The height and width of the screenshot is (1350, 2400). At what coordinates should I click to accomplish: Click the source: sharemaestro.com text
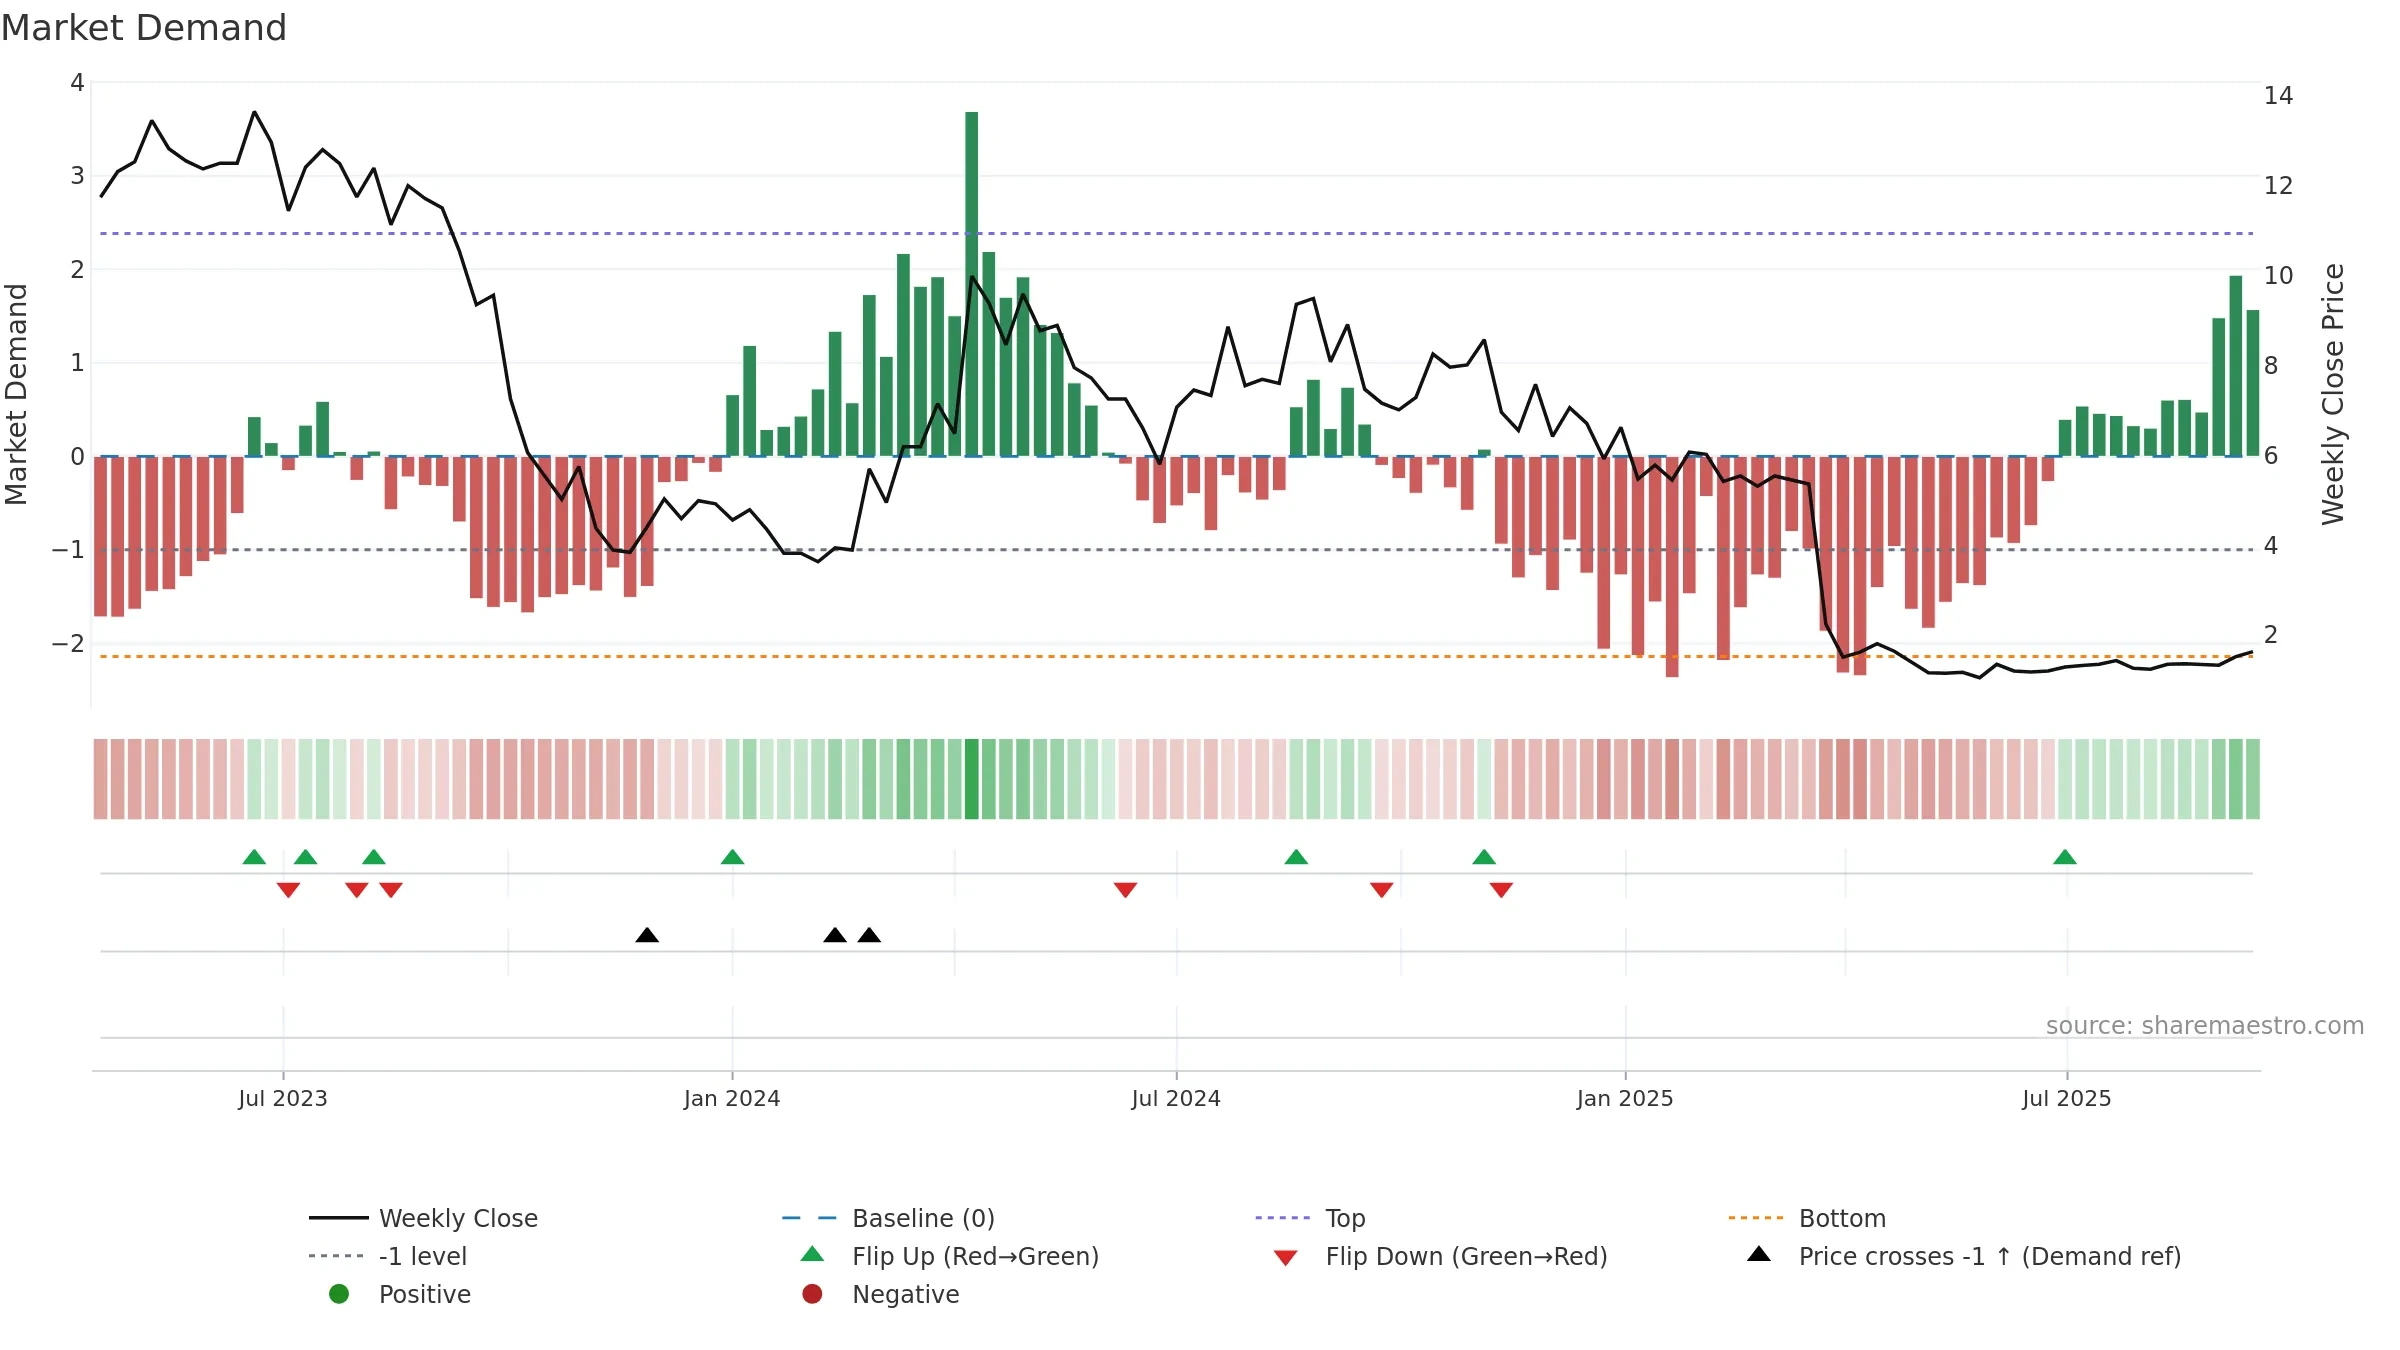pos(2205,1025)
